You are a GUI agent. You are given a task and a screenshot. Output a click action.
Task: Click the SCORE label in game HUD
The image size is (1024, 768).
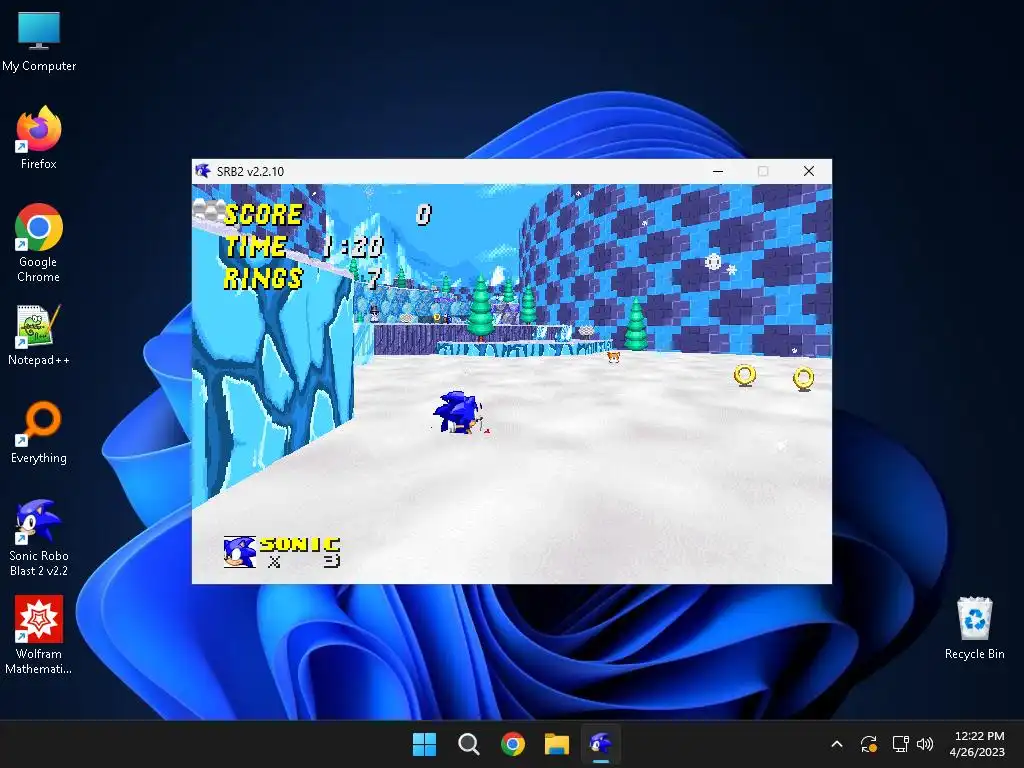[263, 214]
